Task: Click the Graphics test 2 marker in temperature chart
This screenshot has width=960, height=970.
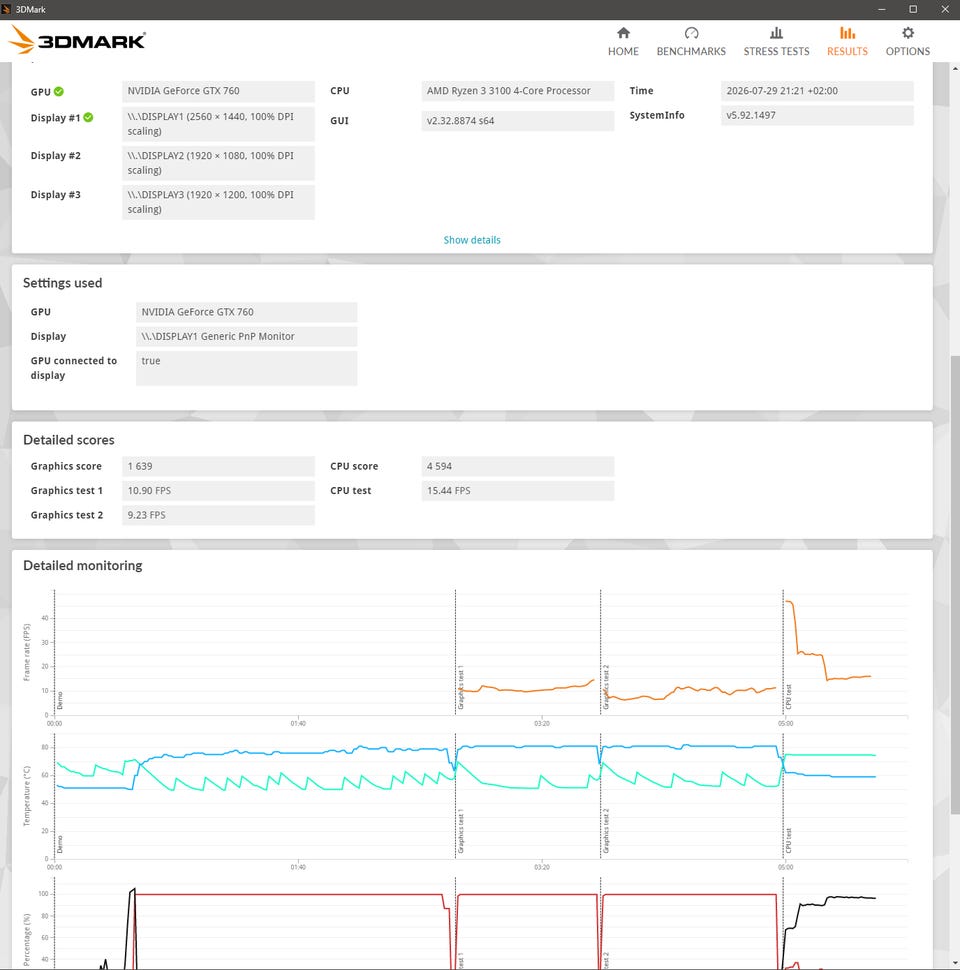Action: (x=606, y=831)
